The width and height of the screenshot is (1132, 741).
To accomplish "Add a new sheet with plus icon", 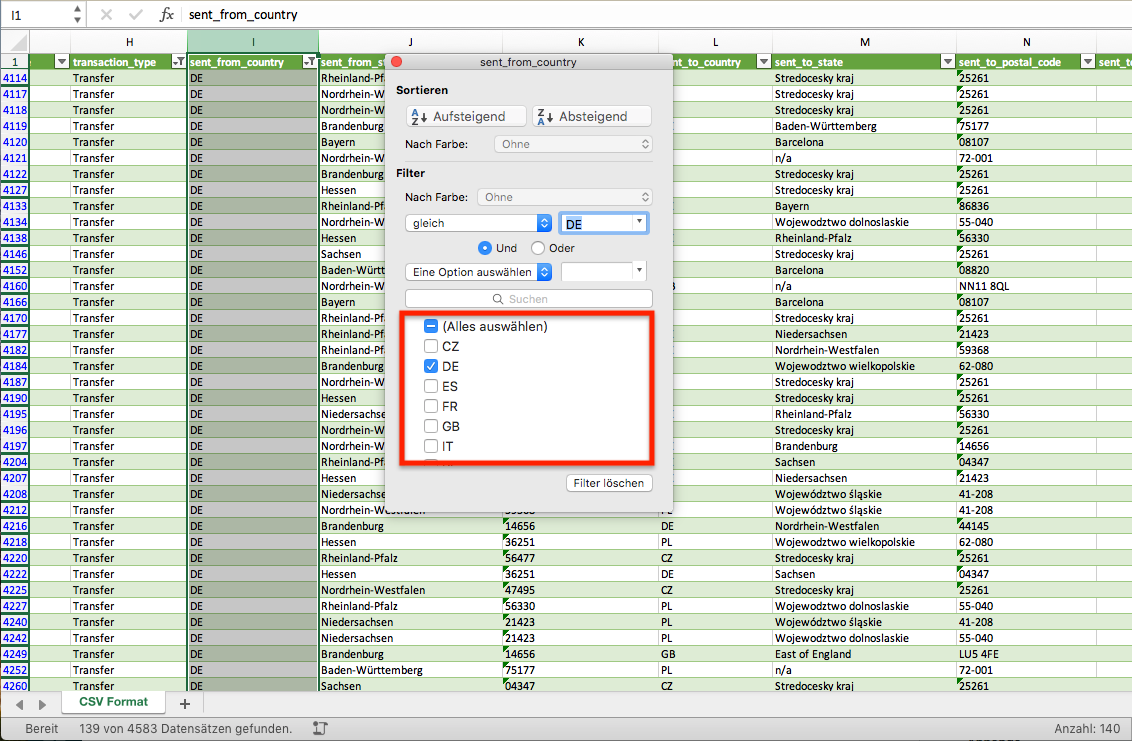I will [185, 703].
